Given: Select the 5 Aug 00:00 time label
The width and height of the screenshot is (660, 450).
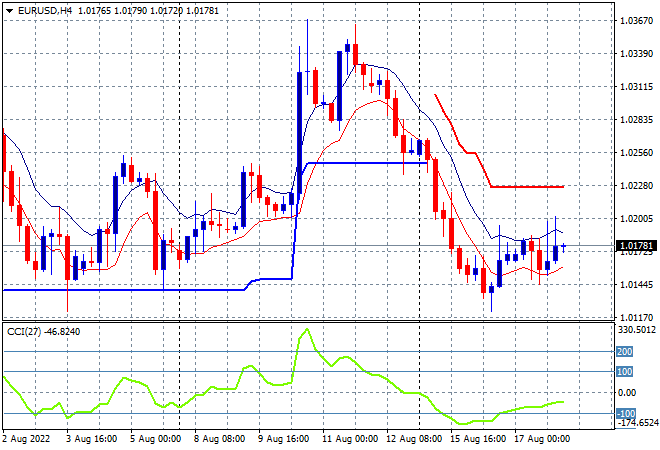Looking at the screenshot, I should 155,439.
